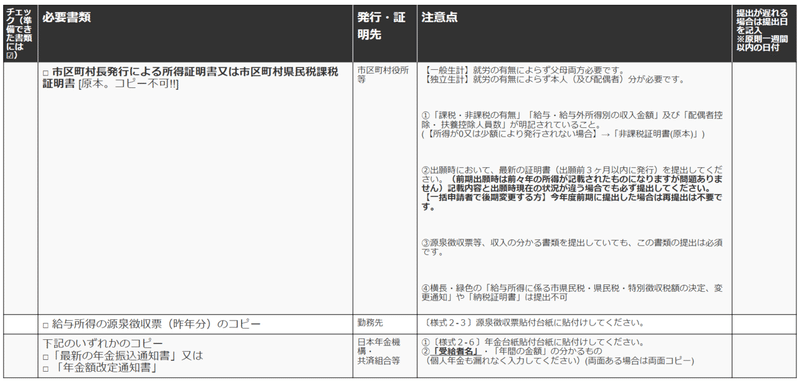Image resolution: width=800 pixels, height=381 pixels.
Task: Click the text ※原則一週間以内の日付 in the header
Action: (x=762, y=43)
